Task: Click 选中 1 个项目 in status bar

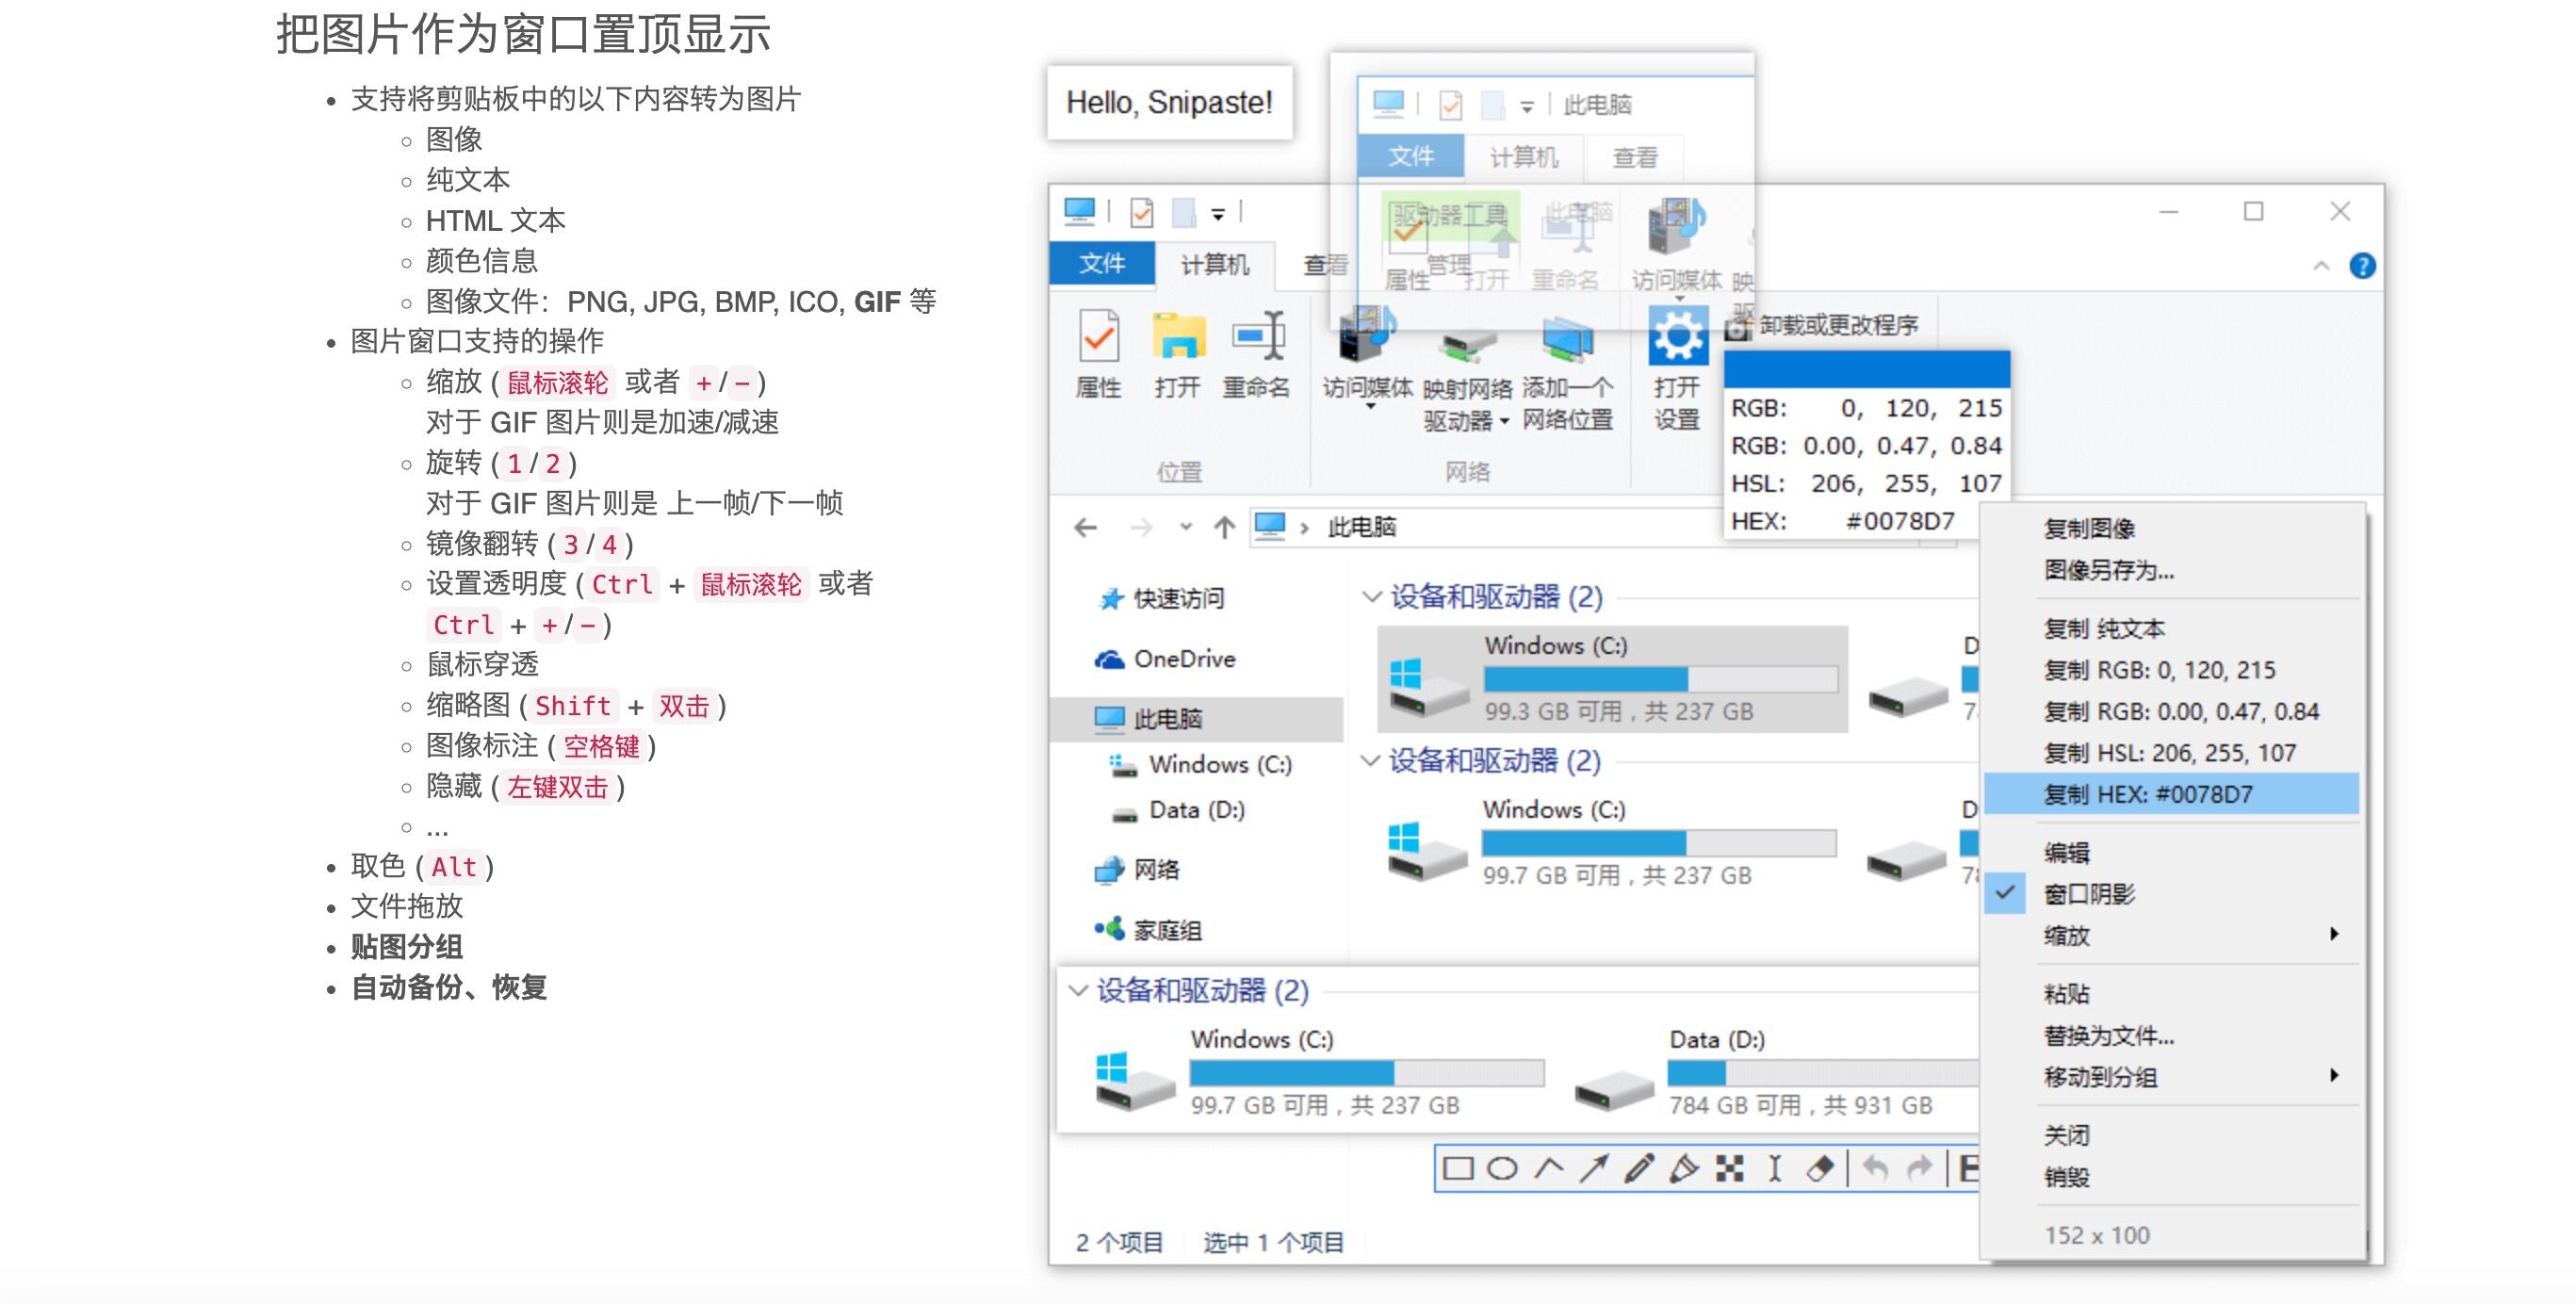Action: point(1273,1242)
